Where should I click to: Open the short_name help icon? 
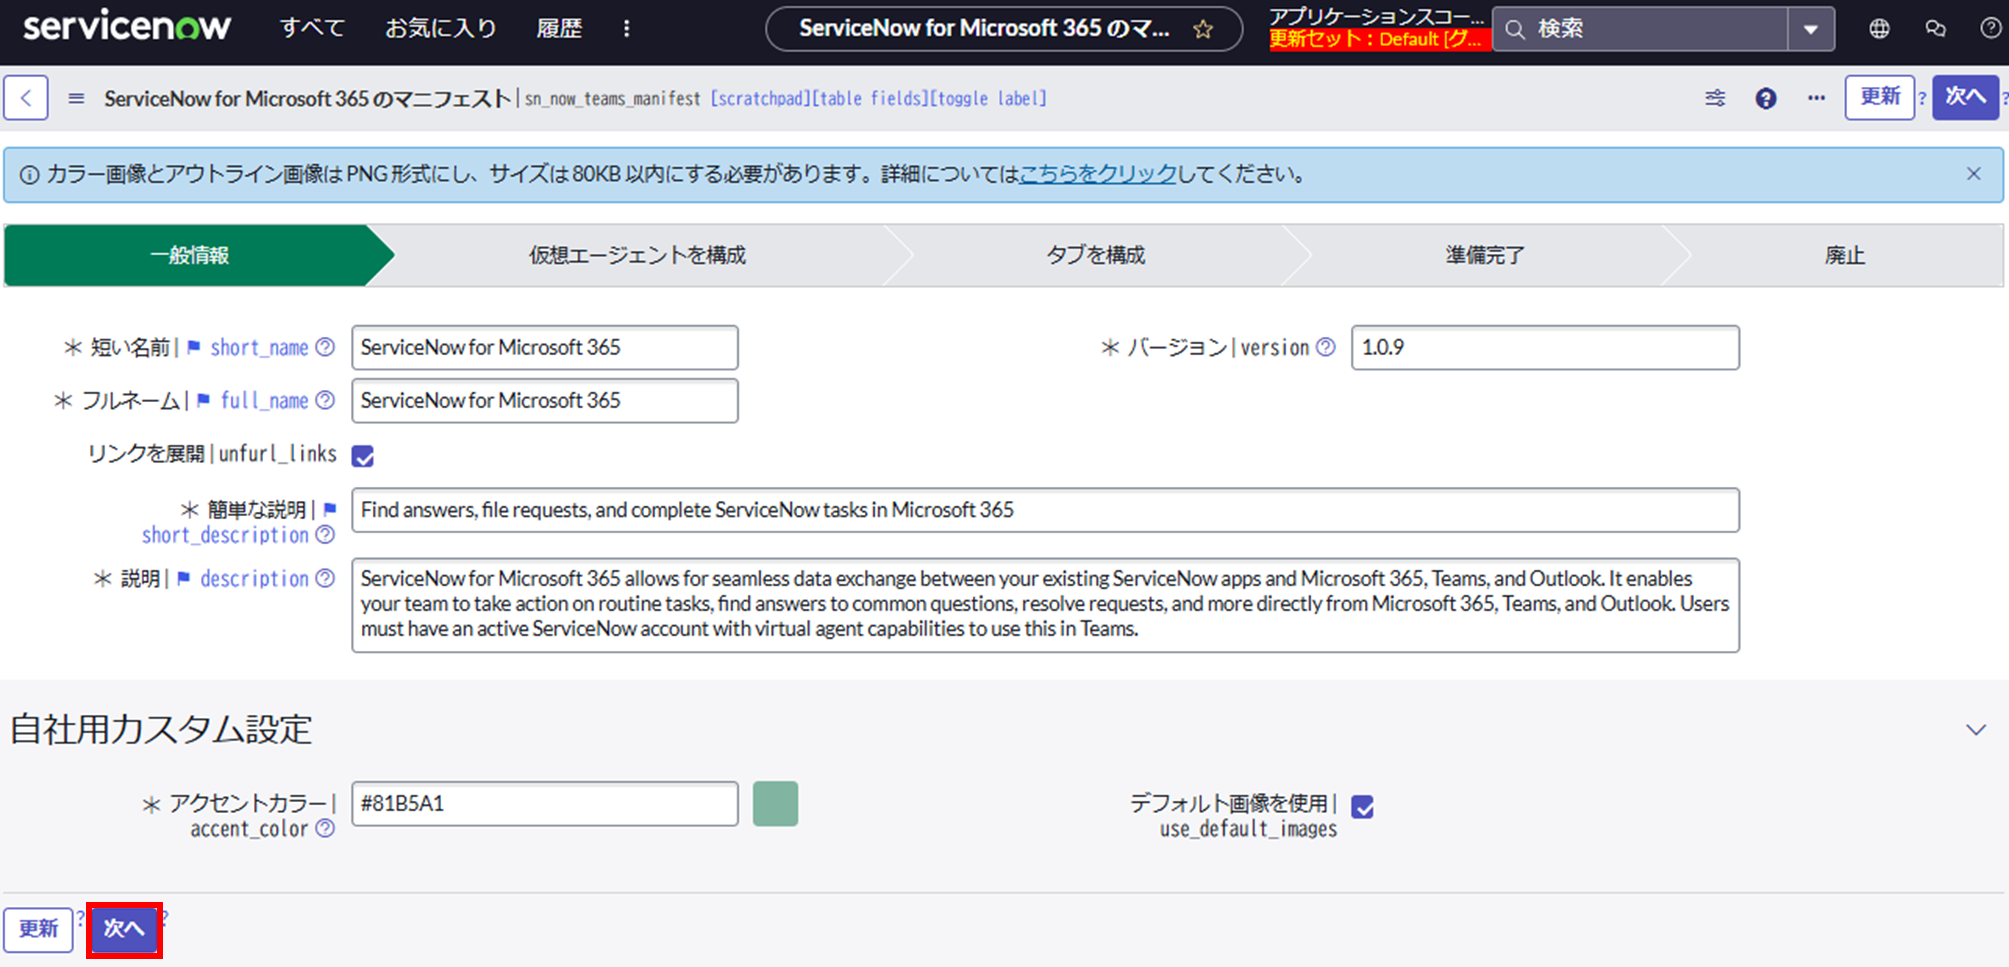pos(325,347)
